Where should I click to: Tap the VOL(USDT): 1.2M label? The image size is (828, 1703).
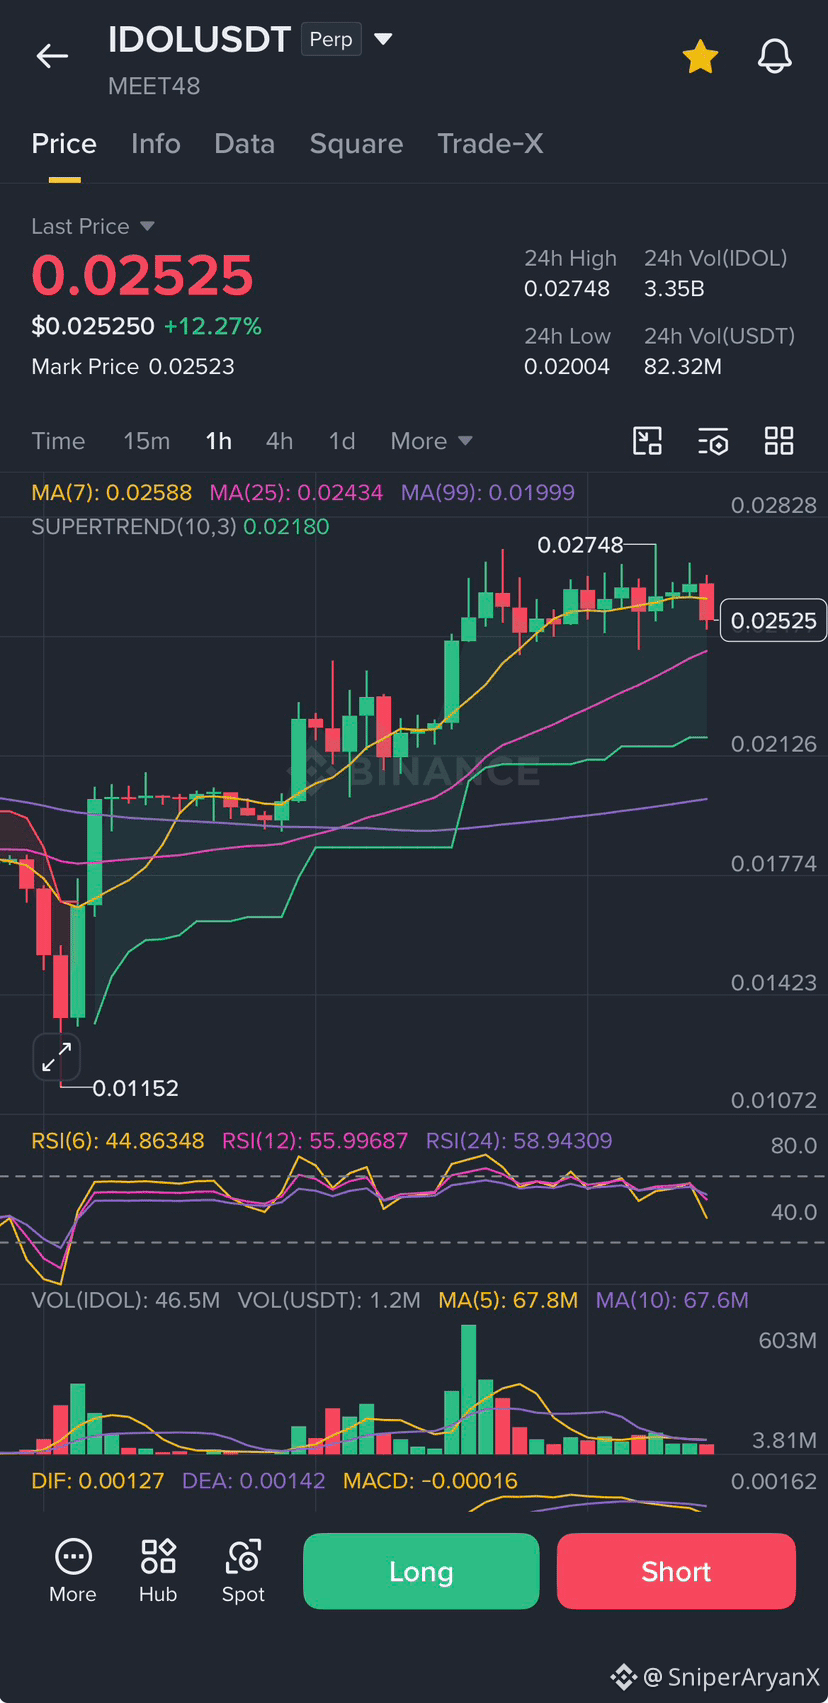(329, 1300)
